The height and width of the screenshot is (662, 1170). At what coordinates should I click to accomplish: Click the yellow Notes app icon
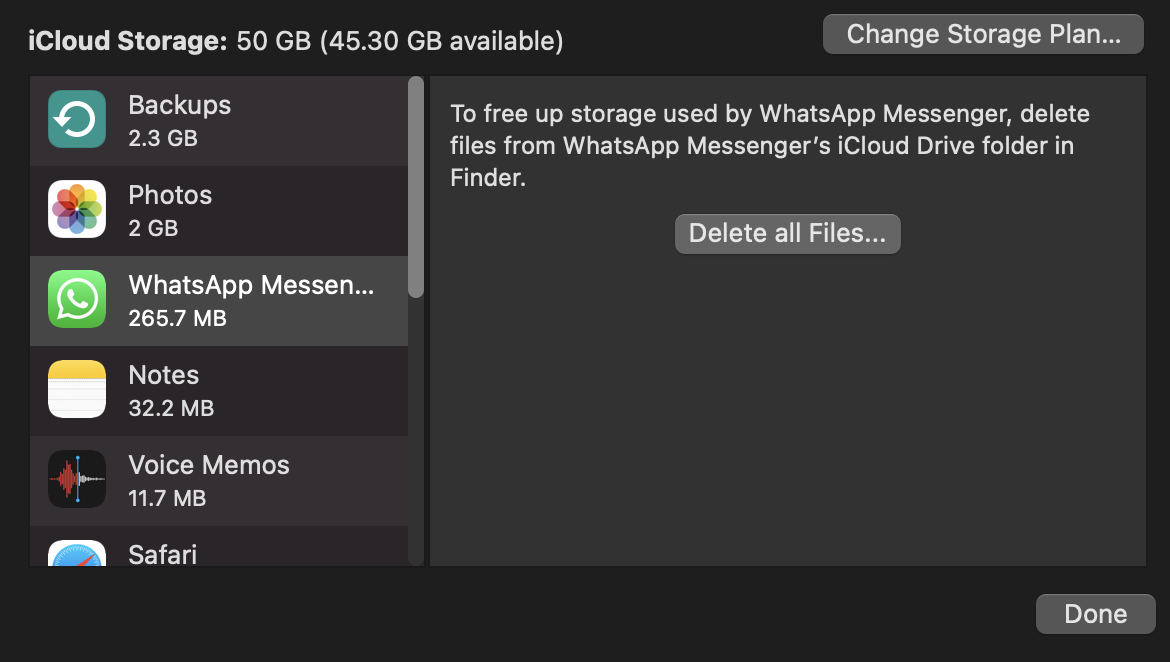(77, 390)
